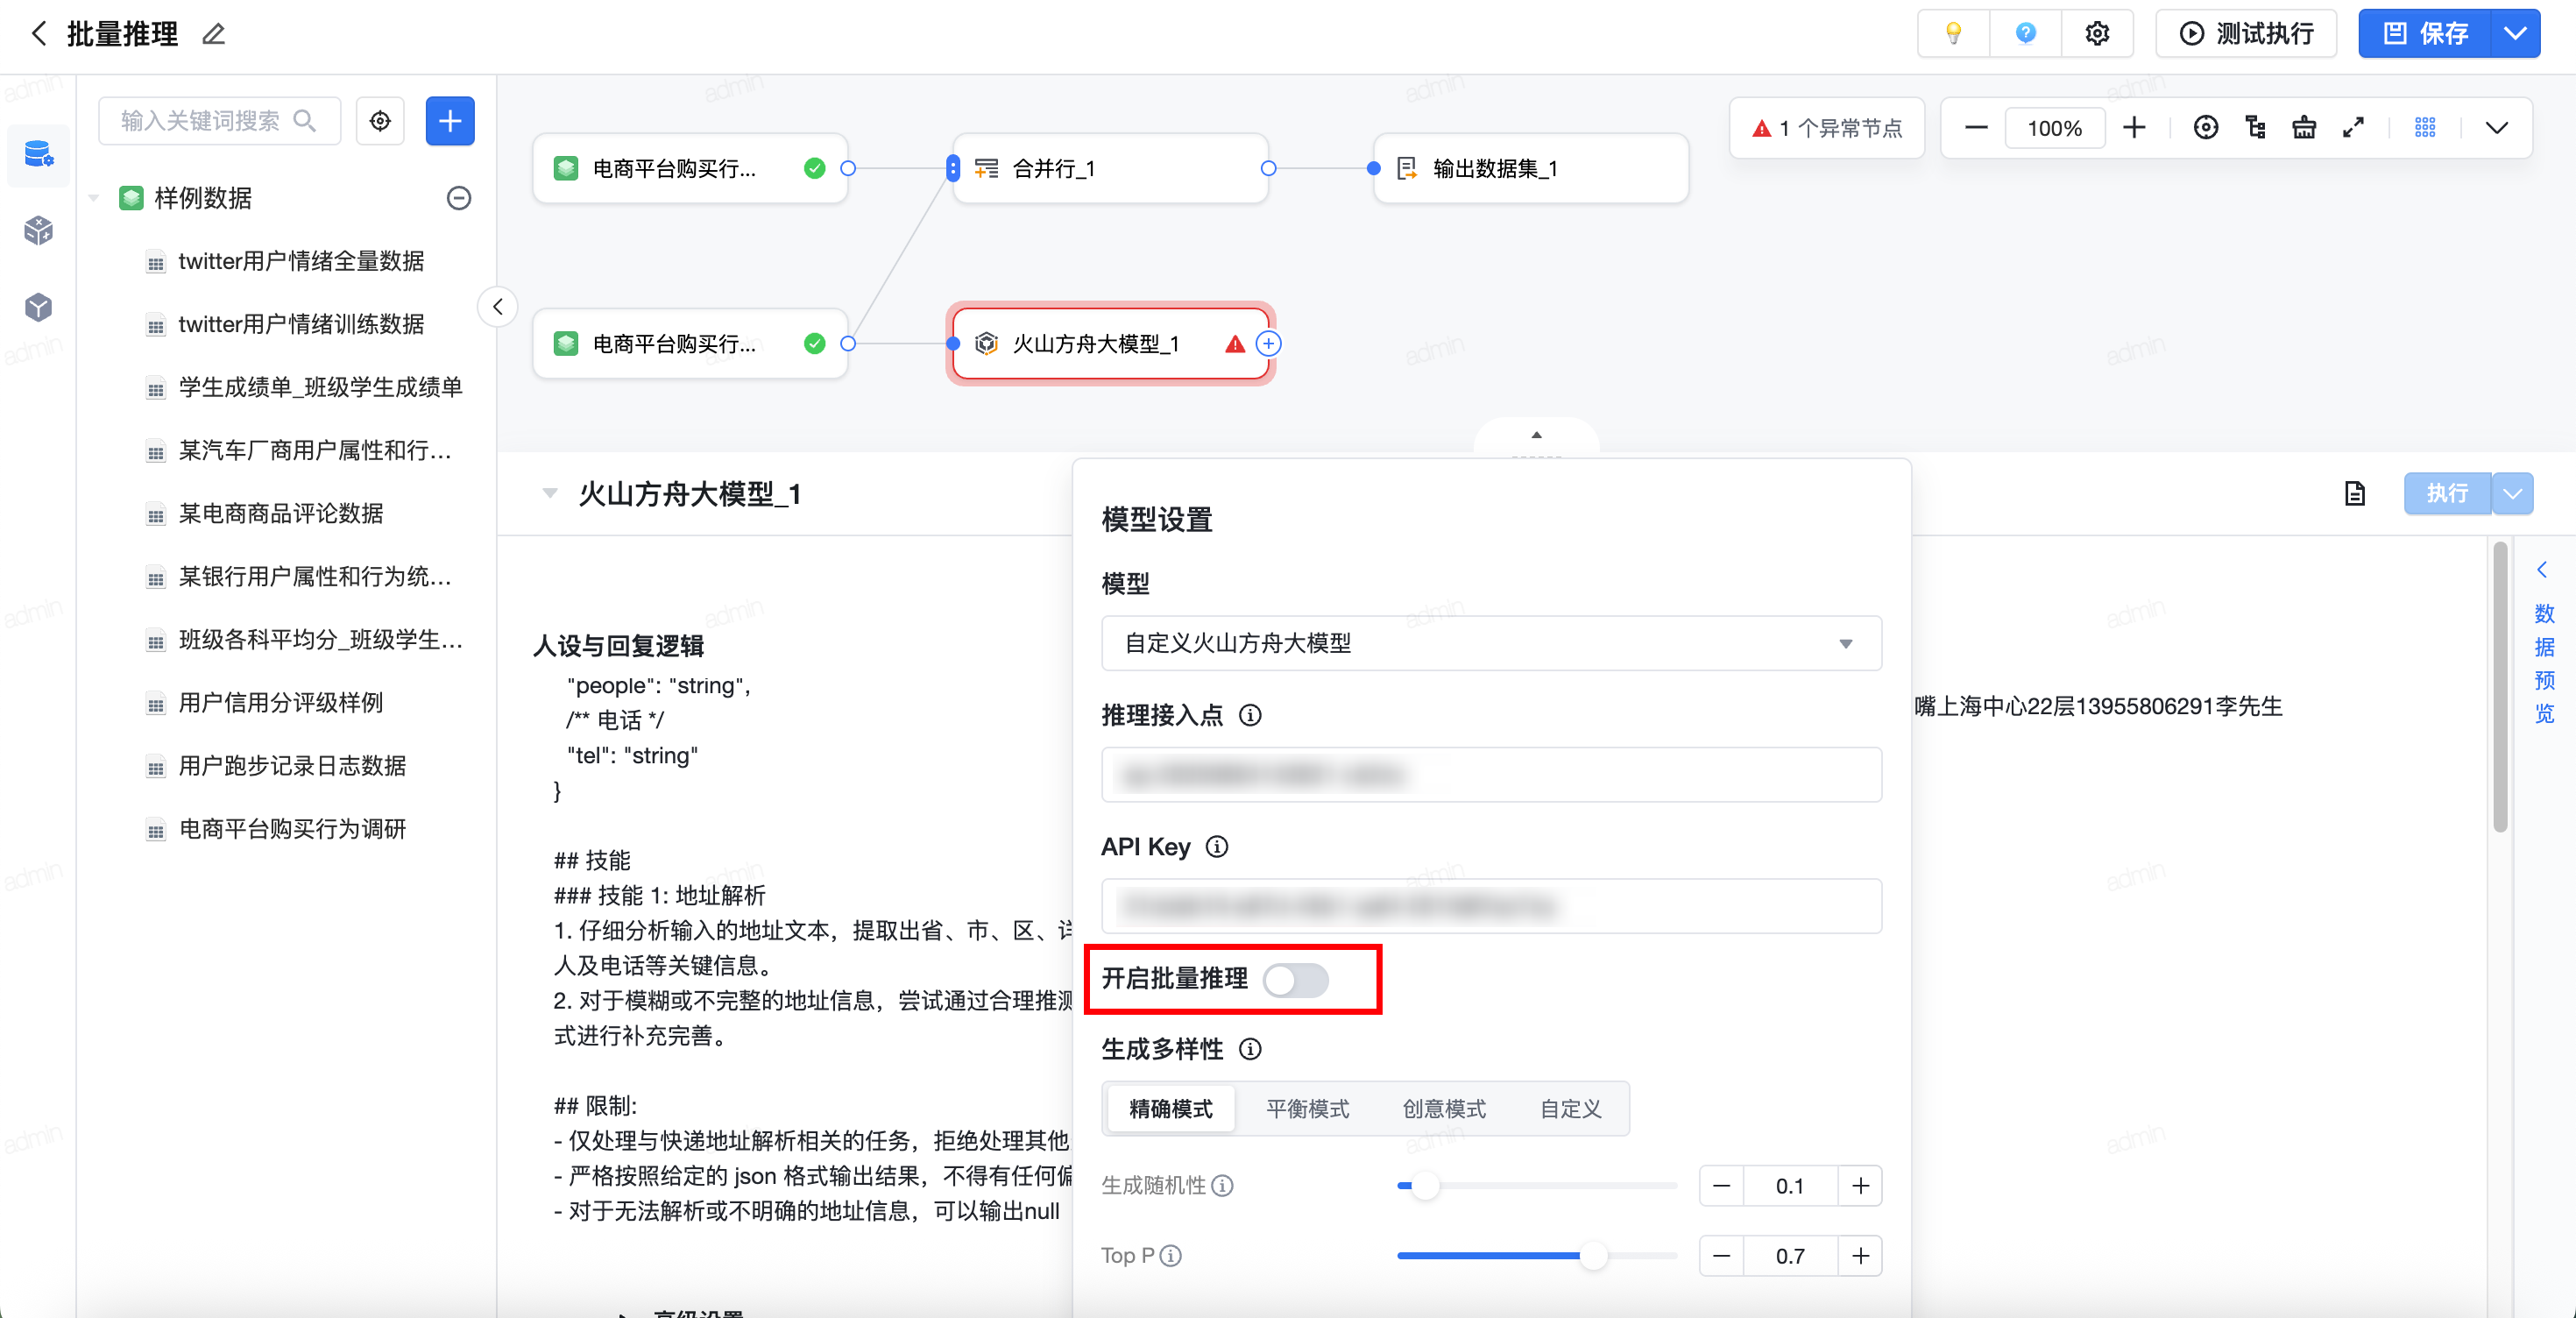The image size is (2576, 1318).
Task: Click the 生成随机性 slider handle
Action: 1425,1186
